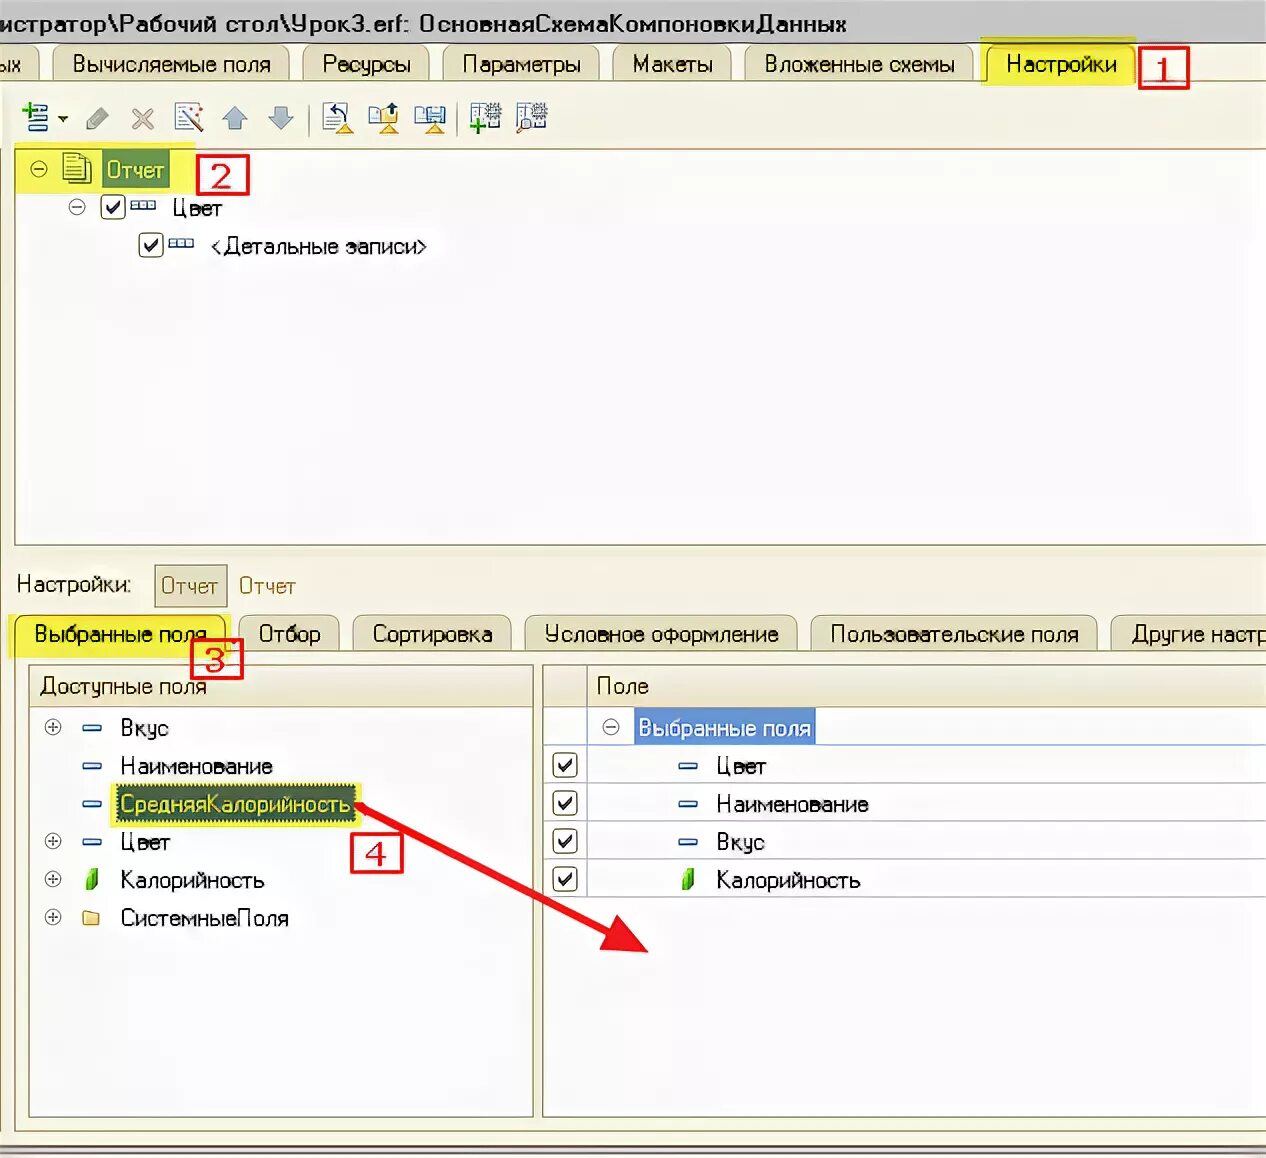Image resolution: width=1266 pixels, height=1158 pixels.
Task: Expand the Калорийность available field
Action: pos(53,879)
